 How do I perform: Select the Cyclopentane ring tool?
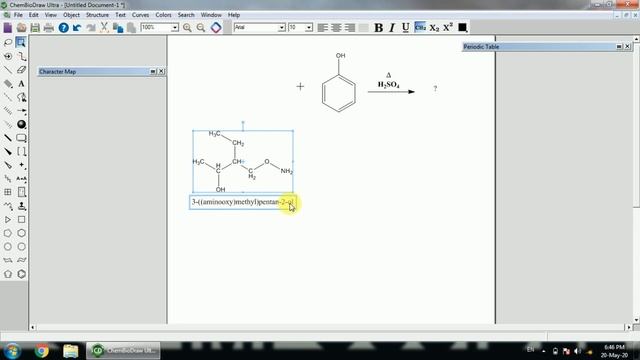[x=8, y=274]
